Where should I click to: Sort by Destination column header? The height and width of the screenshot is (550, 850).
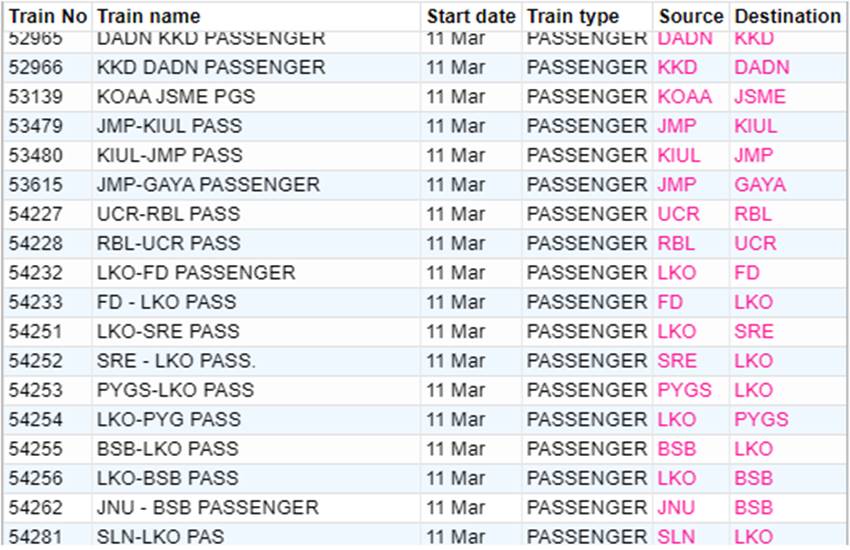787,16
